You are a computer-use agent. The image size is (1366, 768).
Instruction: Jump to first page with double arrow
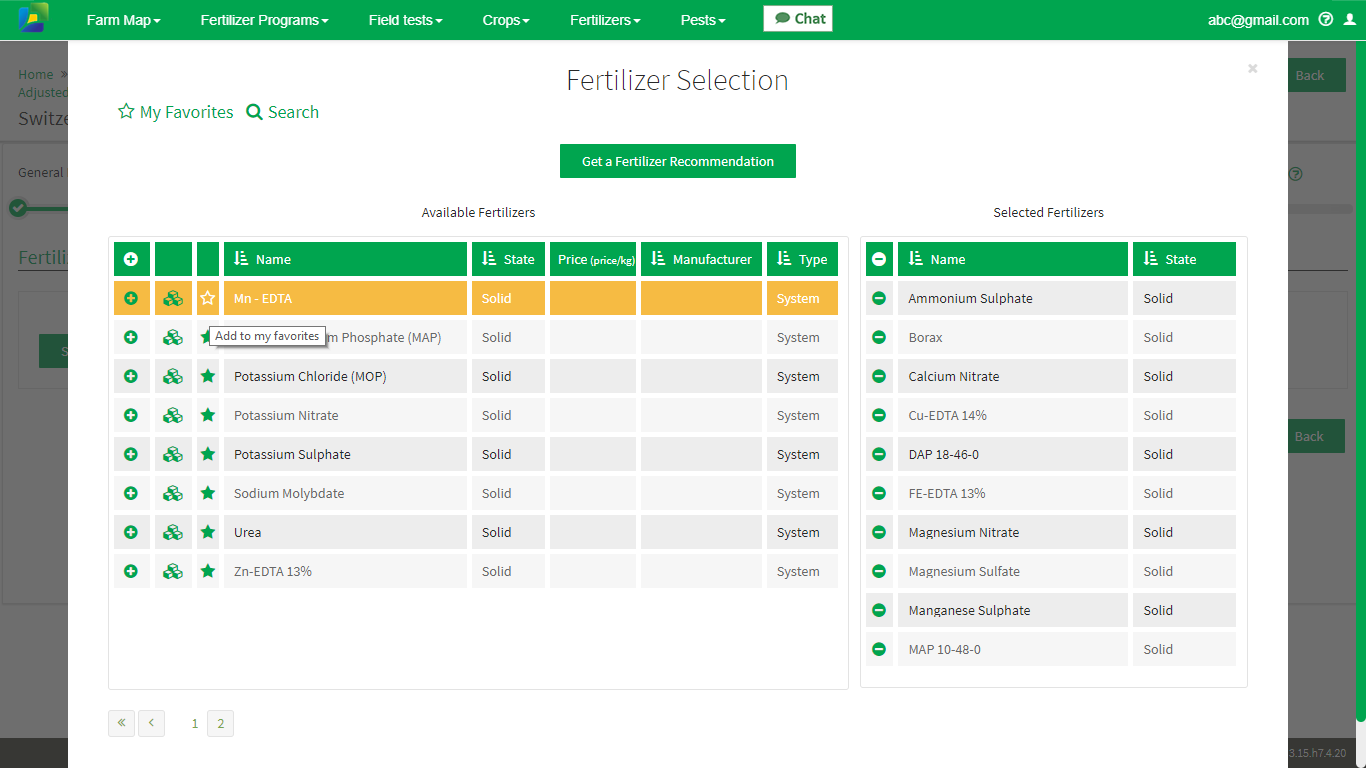point(121,723)
